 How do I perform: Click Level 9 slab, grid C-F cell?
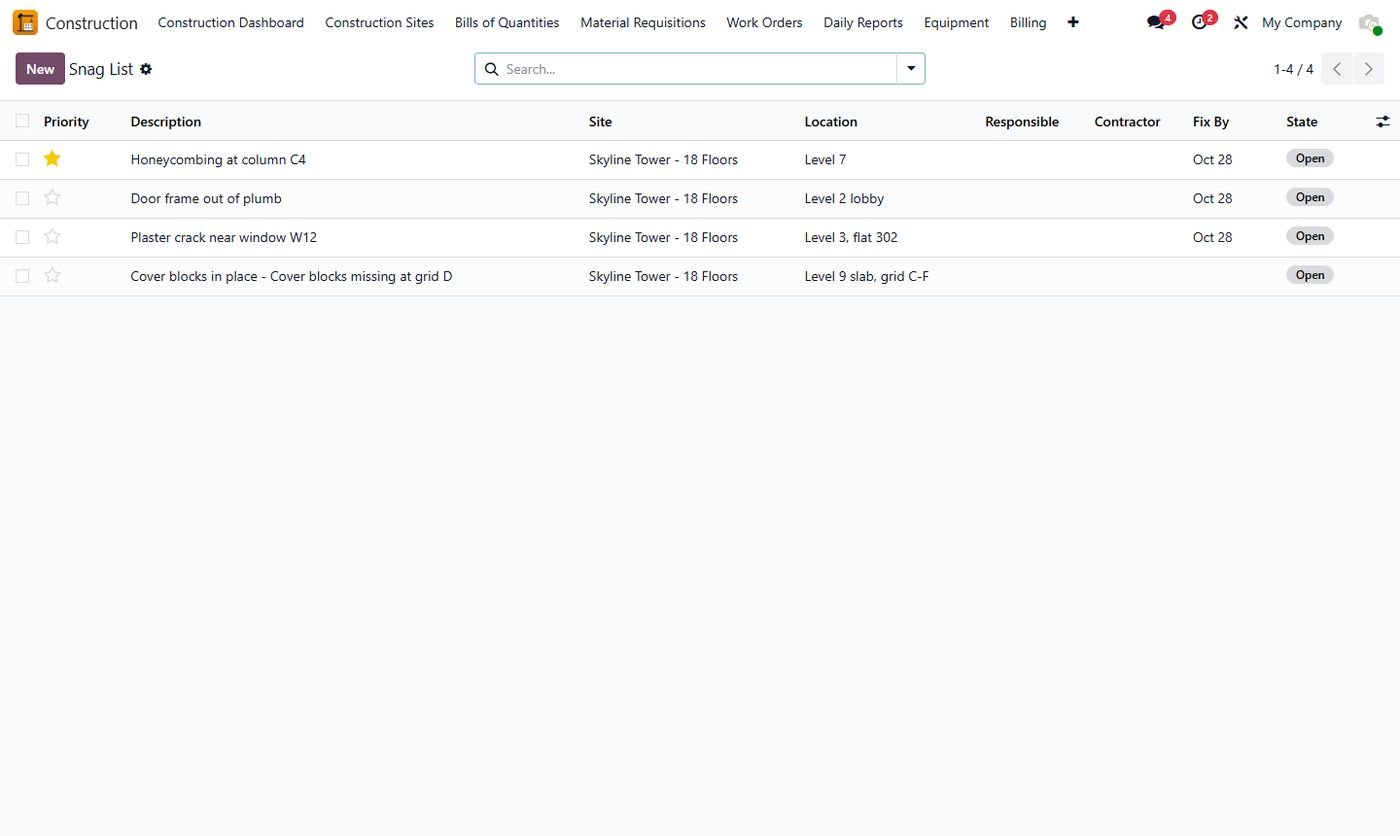point(866,276)
